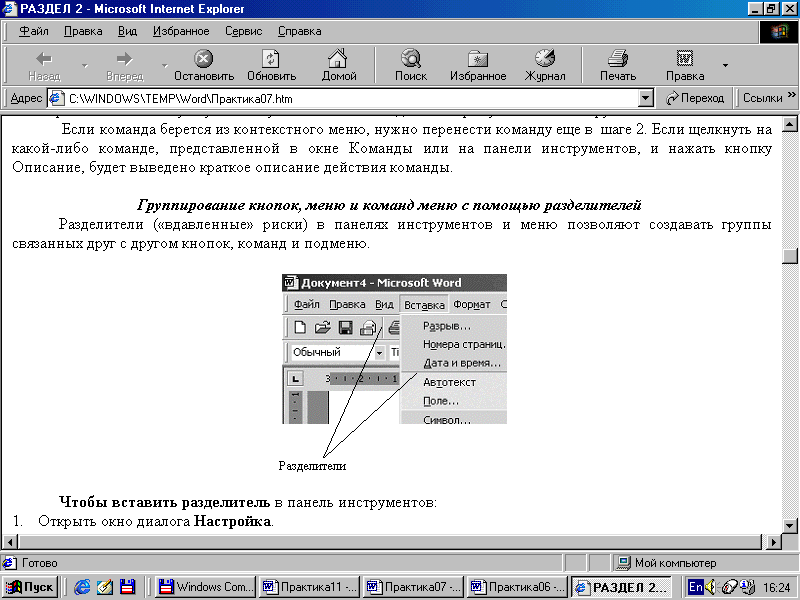Image resolution: width=800 pixels, height=600 pixels.
Task: Open dropdown arrow next to Вперед
Action: 164,65
